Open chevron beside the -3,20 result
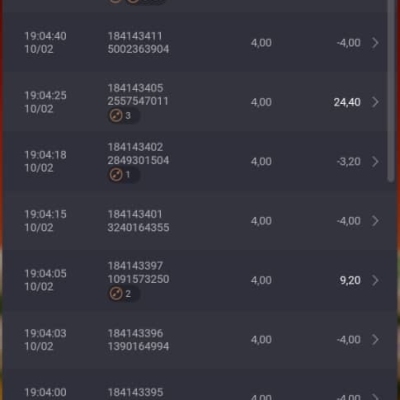The width and height of the screenshot is (400, 400). click(x=375, y=162)
